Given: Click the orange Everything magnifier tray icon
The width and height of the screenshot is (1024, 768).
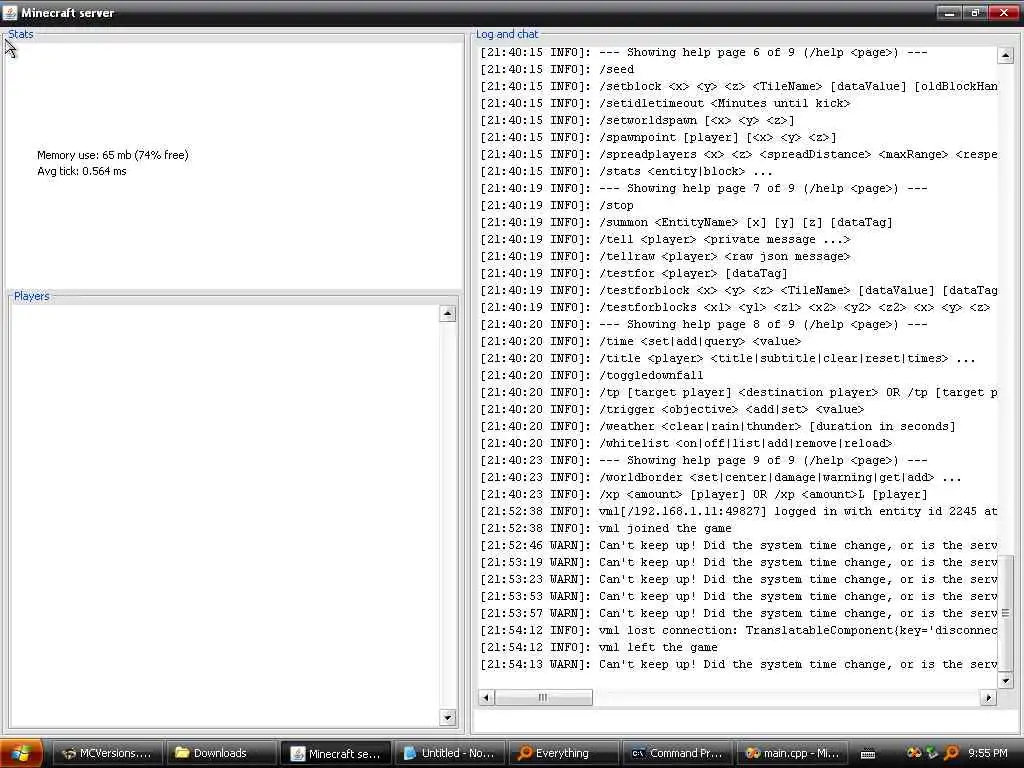Looking at the screenshot, I should [951, 753].
